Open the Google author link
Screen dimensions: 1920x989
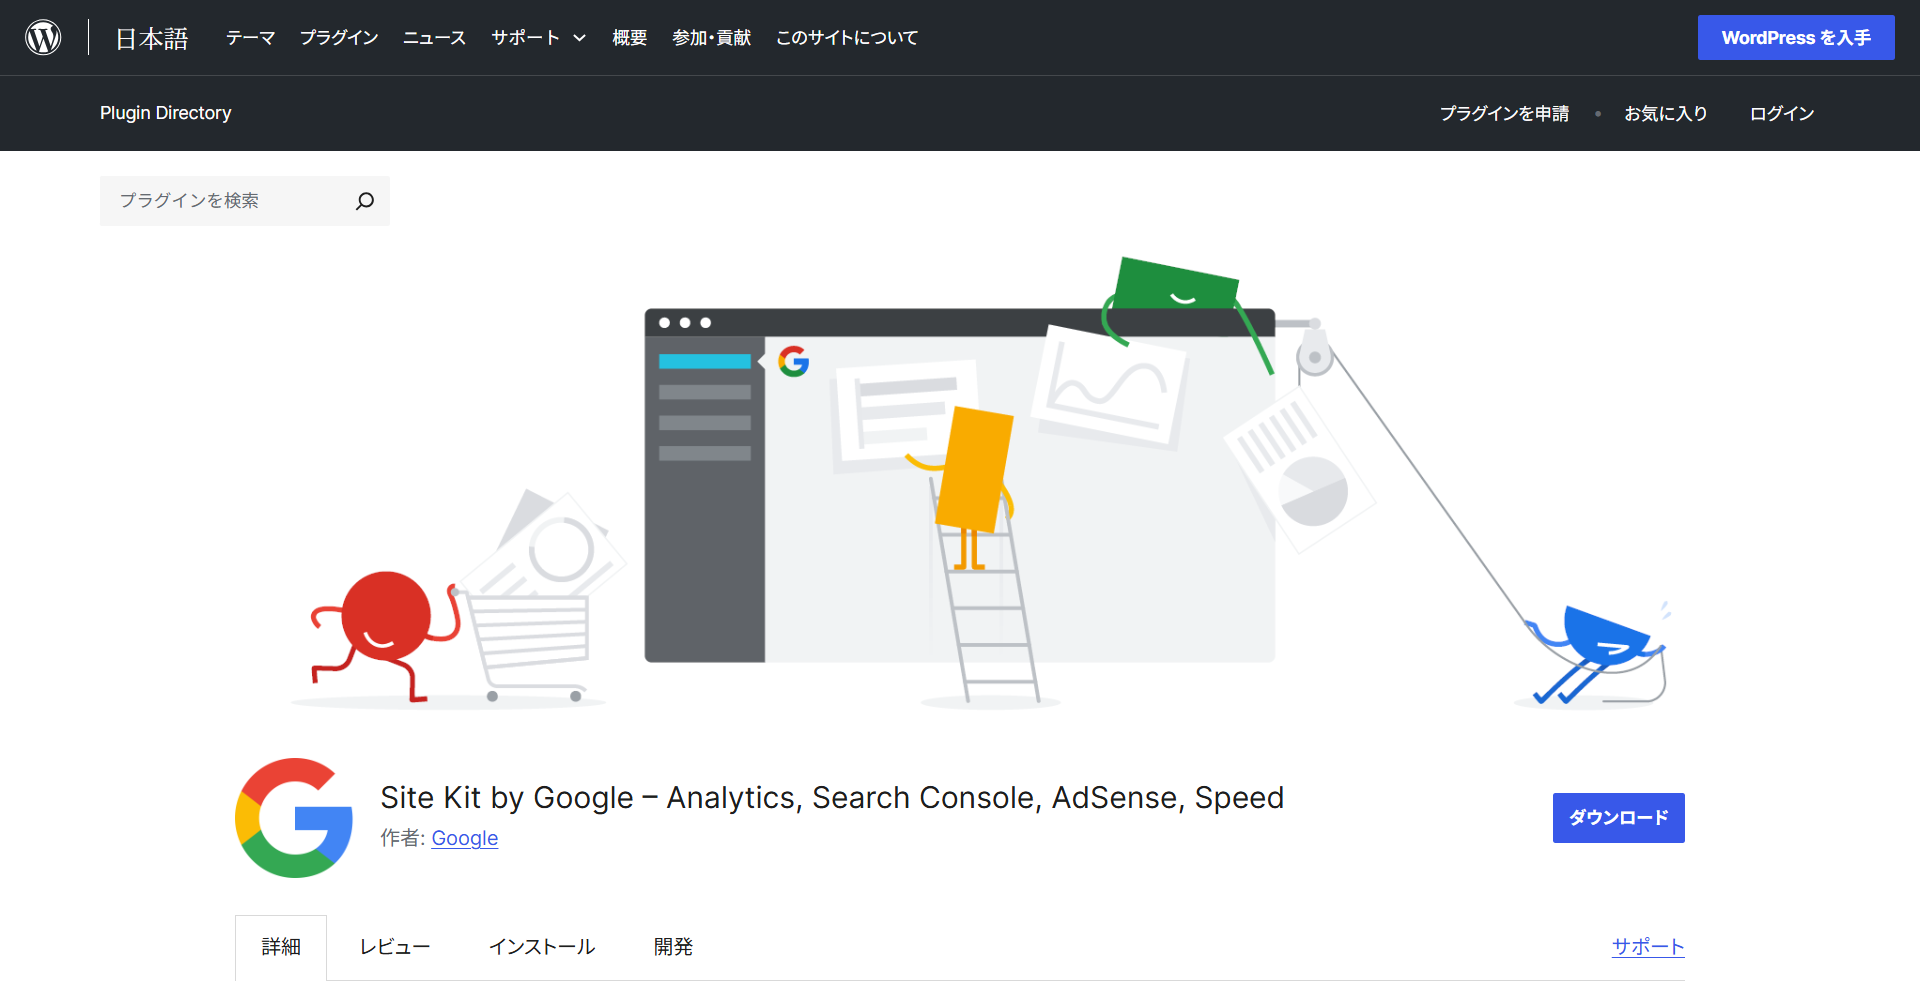click(464, 838)
